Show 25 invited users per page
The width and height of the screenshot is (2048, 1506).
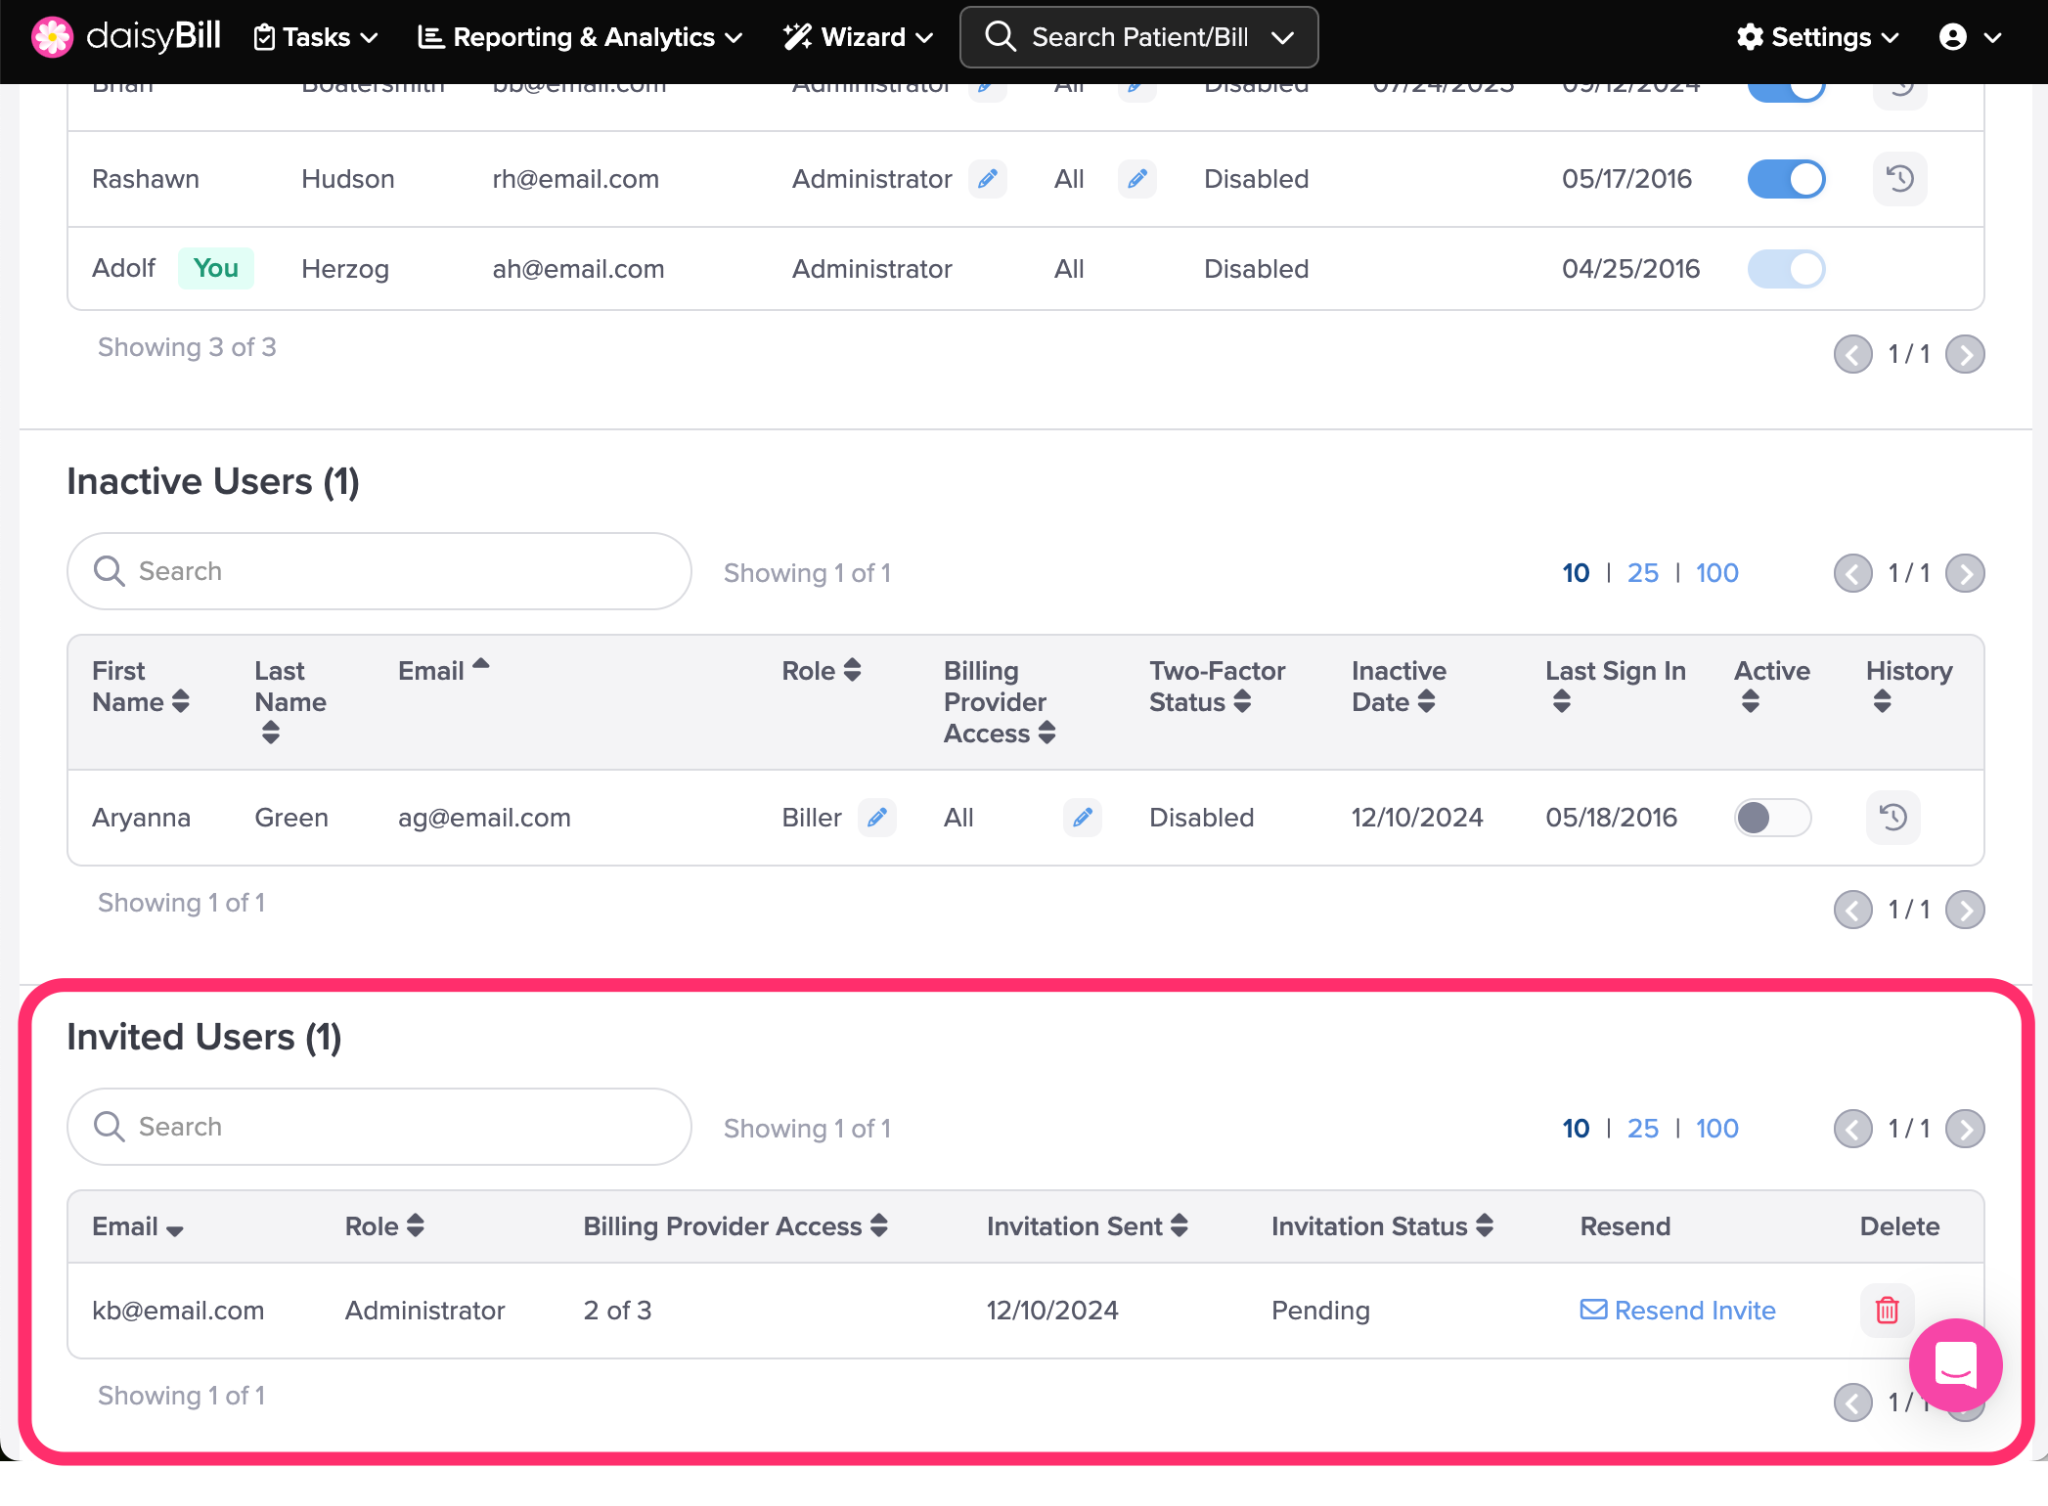tap(1642, 1128)
